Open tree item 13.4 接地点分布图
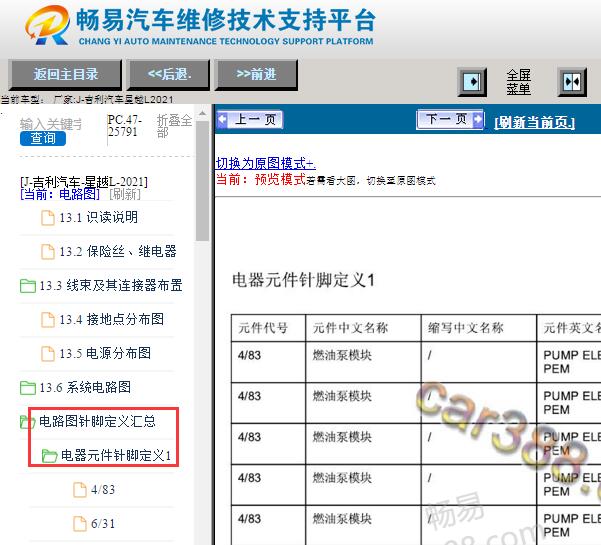This screenshot has height=545, width=601. (112, 320)
